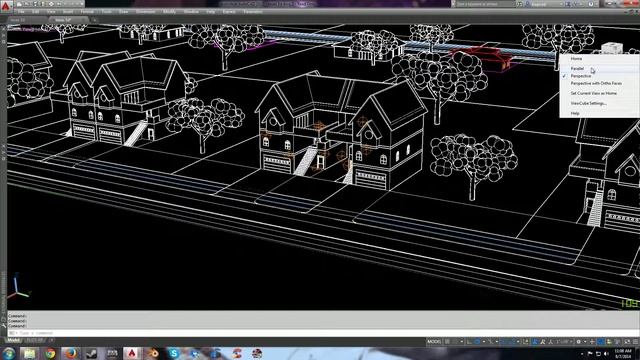This screenshot has height=360, width=640.
Task: Open the AutoCAD application menu logo
Action: click(6, 6)
